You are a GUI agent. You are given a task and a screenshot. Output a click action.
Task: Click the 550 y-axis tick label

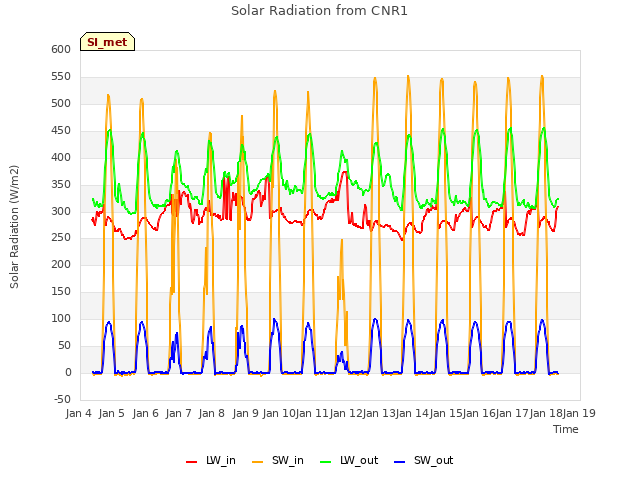click(61, 76)
